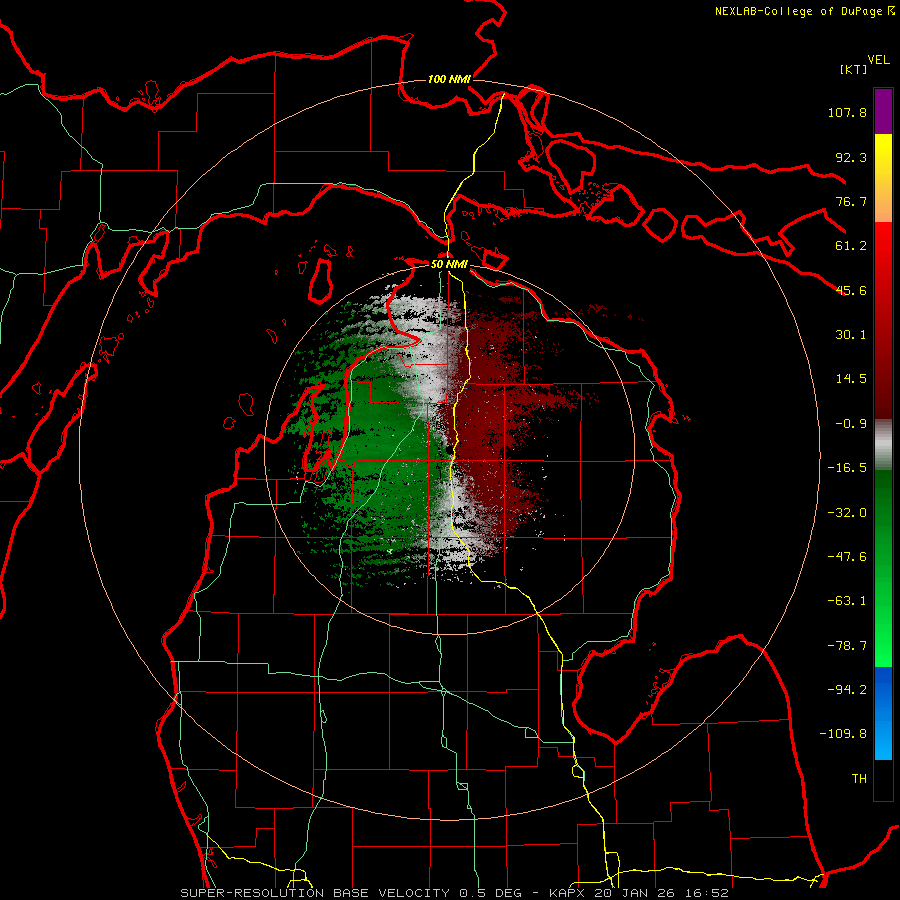Click the 107.8 legend value
The width and height of the screenshot is (900, 900).
[847, 112]
